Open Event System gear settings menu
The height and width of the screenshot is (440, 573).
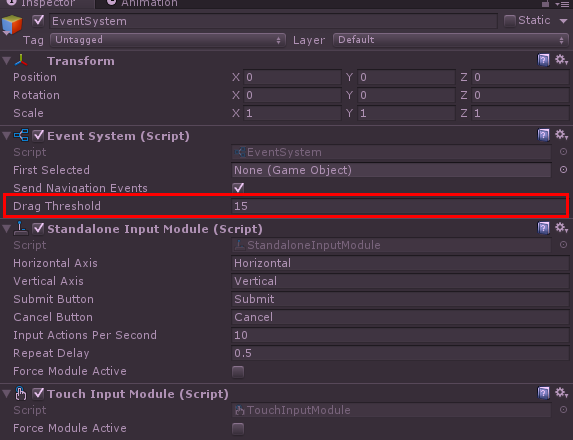coord(562,135)
